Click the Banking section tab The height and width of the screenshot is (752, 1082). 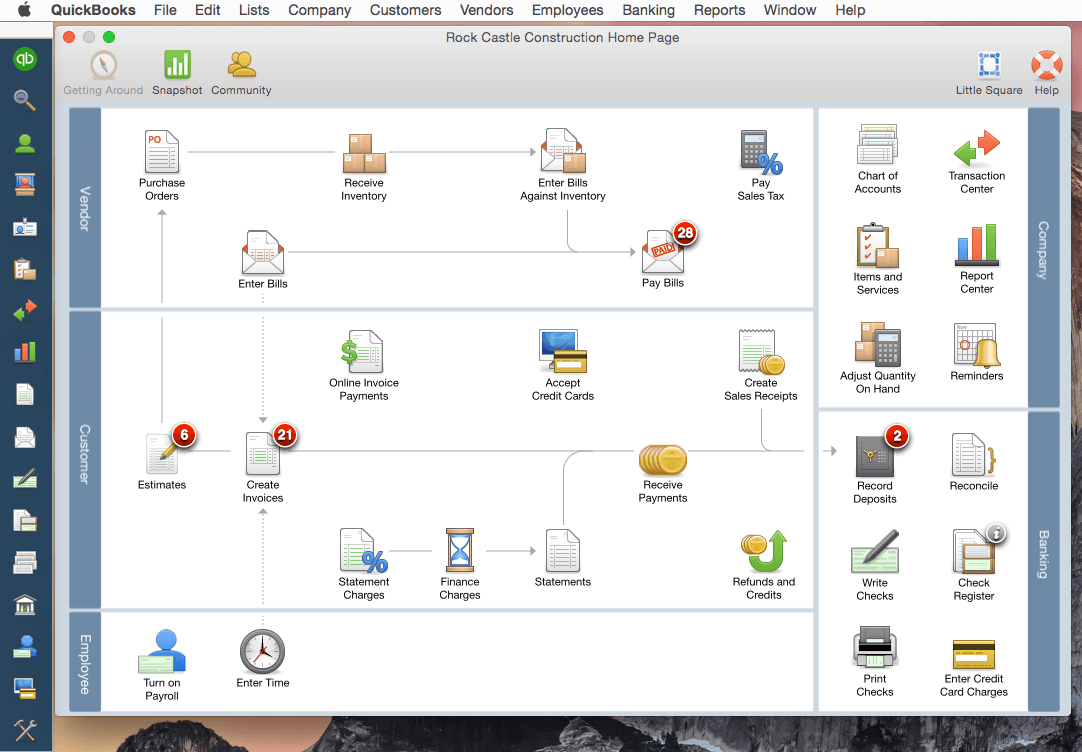click(x=1043, y=560)
